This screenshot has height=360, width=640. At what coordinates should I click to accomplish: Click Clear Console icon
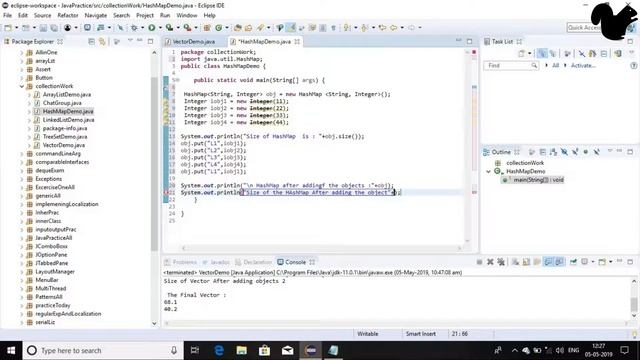point(516,262)
